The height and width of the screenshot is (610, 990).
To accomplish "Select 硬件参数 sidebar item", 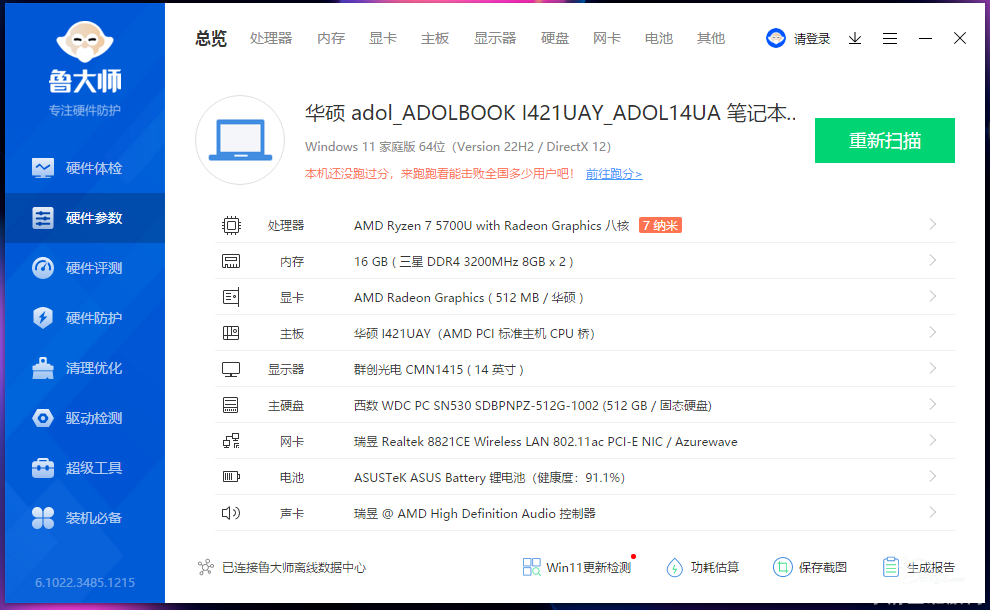I will click(x=85, y=218).
